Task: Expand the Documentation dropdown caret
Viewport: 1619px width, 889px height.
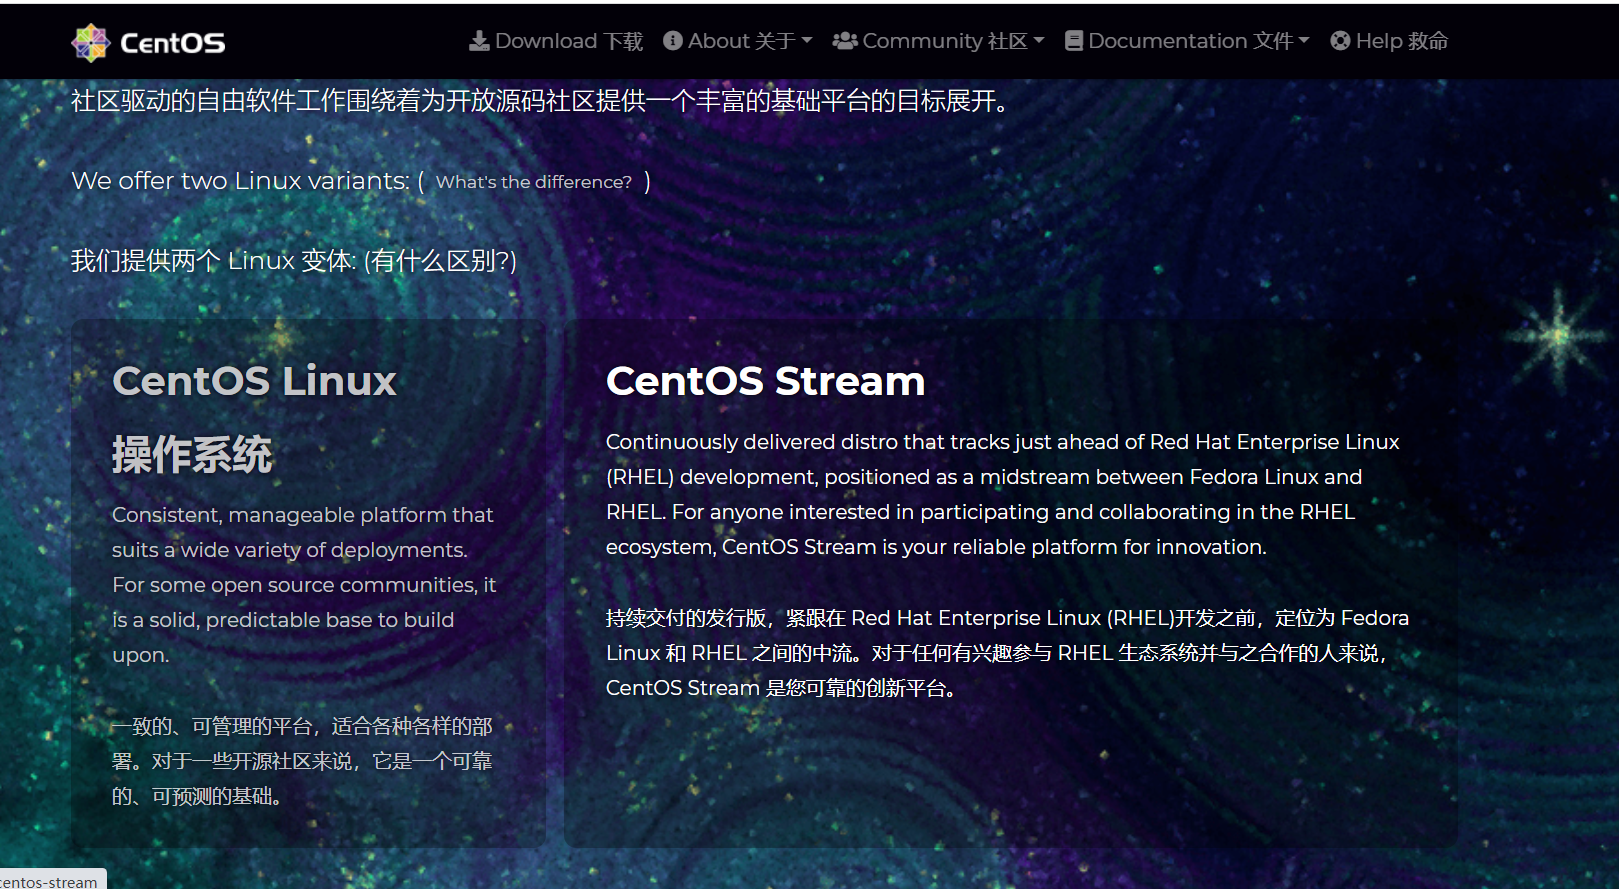Action: coord(1304,41)
